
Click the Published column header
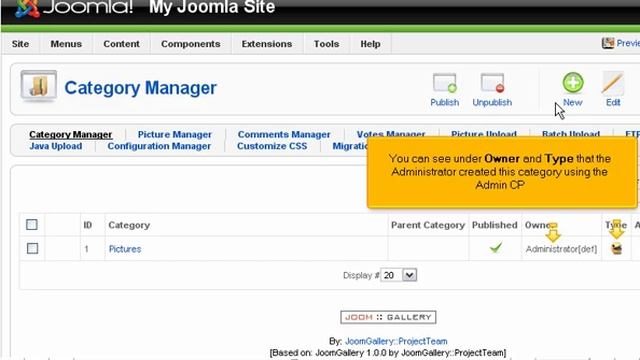pos(495,225)
